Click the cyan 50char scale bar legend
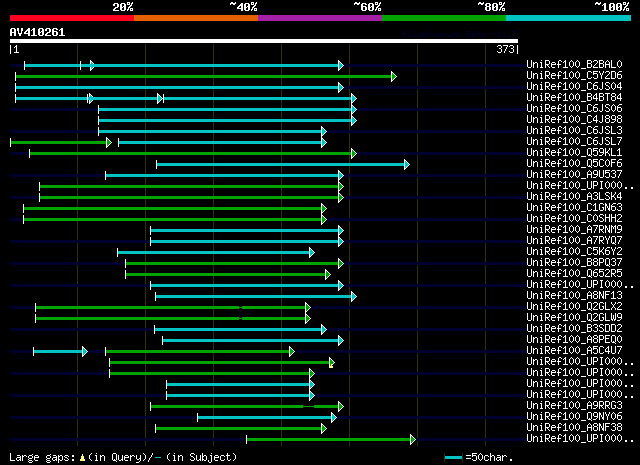 [x=453, y=458]
